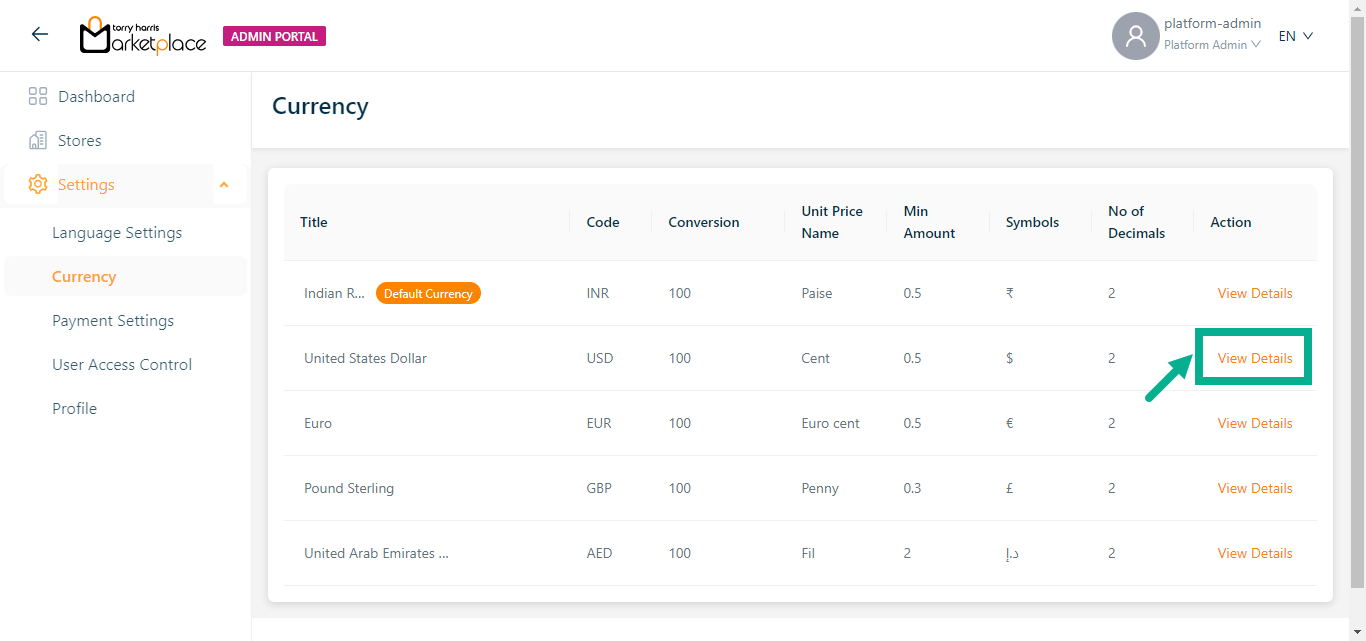Viewport: 1366px width, 641px height.
Task: Open the EN language dropdown
Action: click(1295, 36)
